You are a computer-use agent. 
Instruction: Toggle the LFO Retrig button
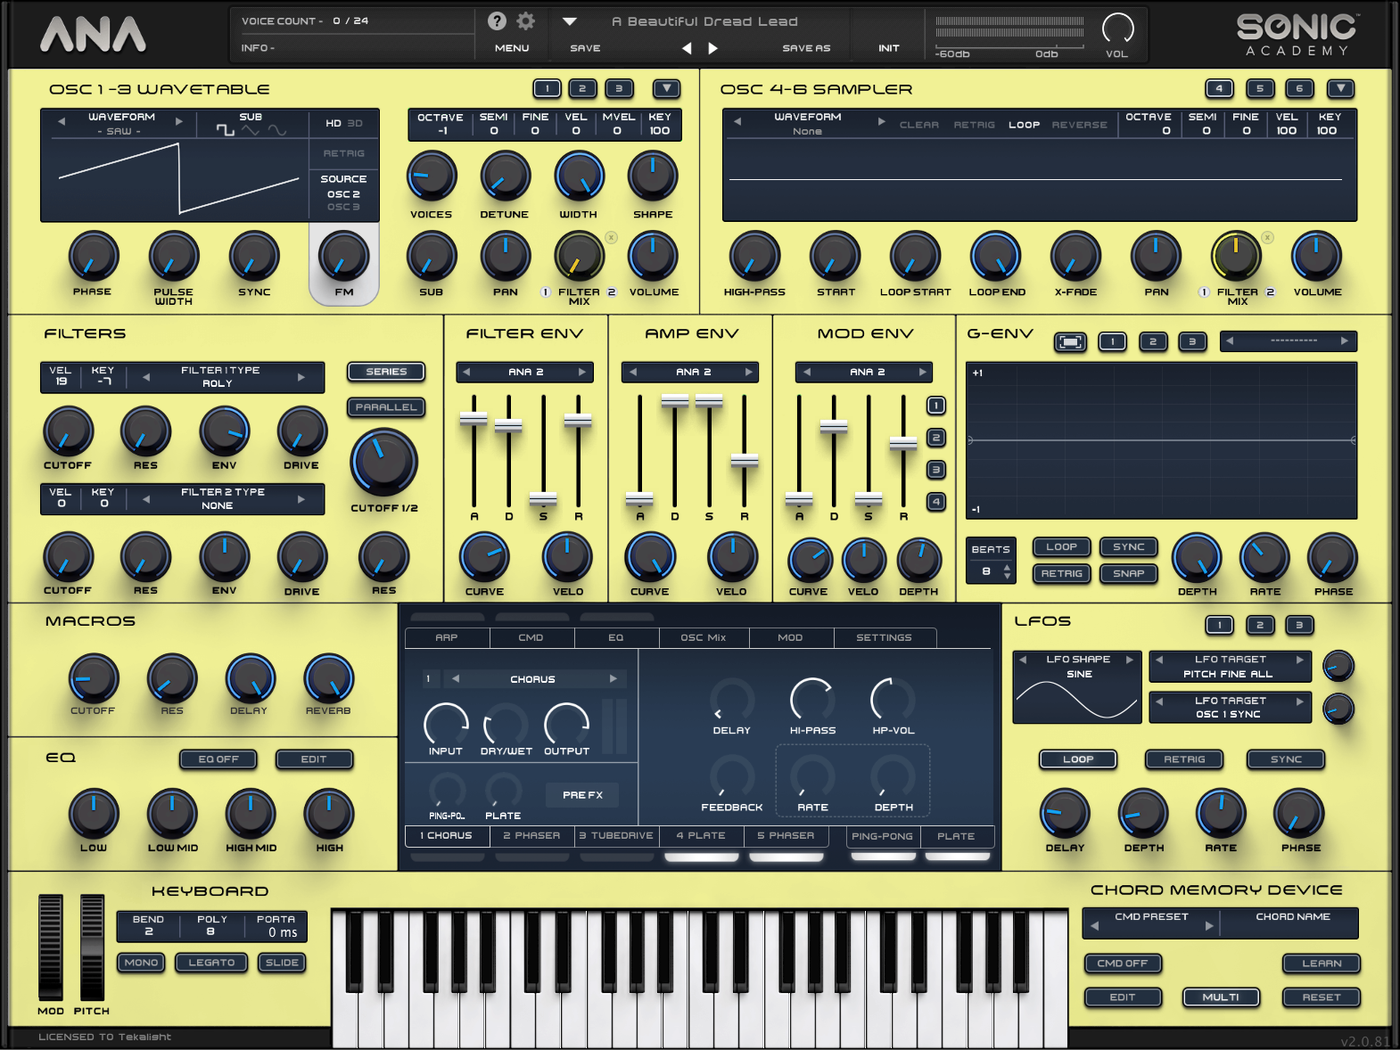pyautogui.click(x=1185, y=759)
